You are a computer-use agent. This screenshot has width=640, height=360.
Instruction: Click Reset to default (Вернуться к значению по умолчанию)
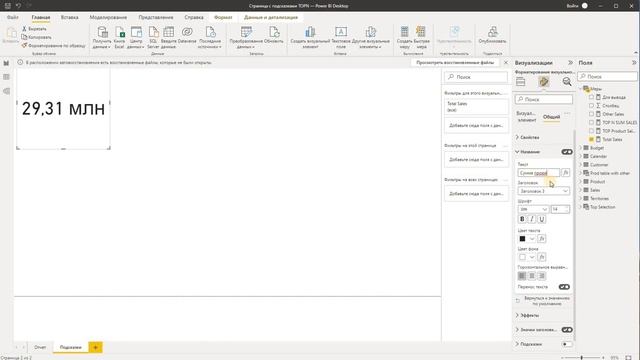click(543, 301)
